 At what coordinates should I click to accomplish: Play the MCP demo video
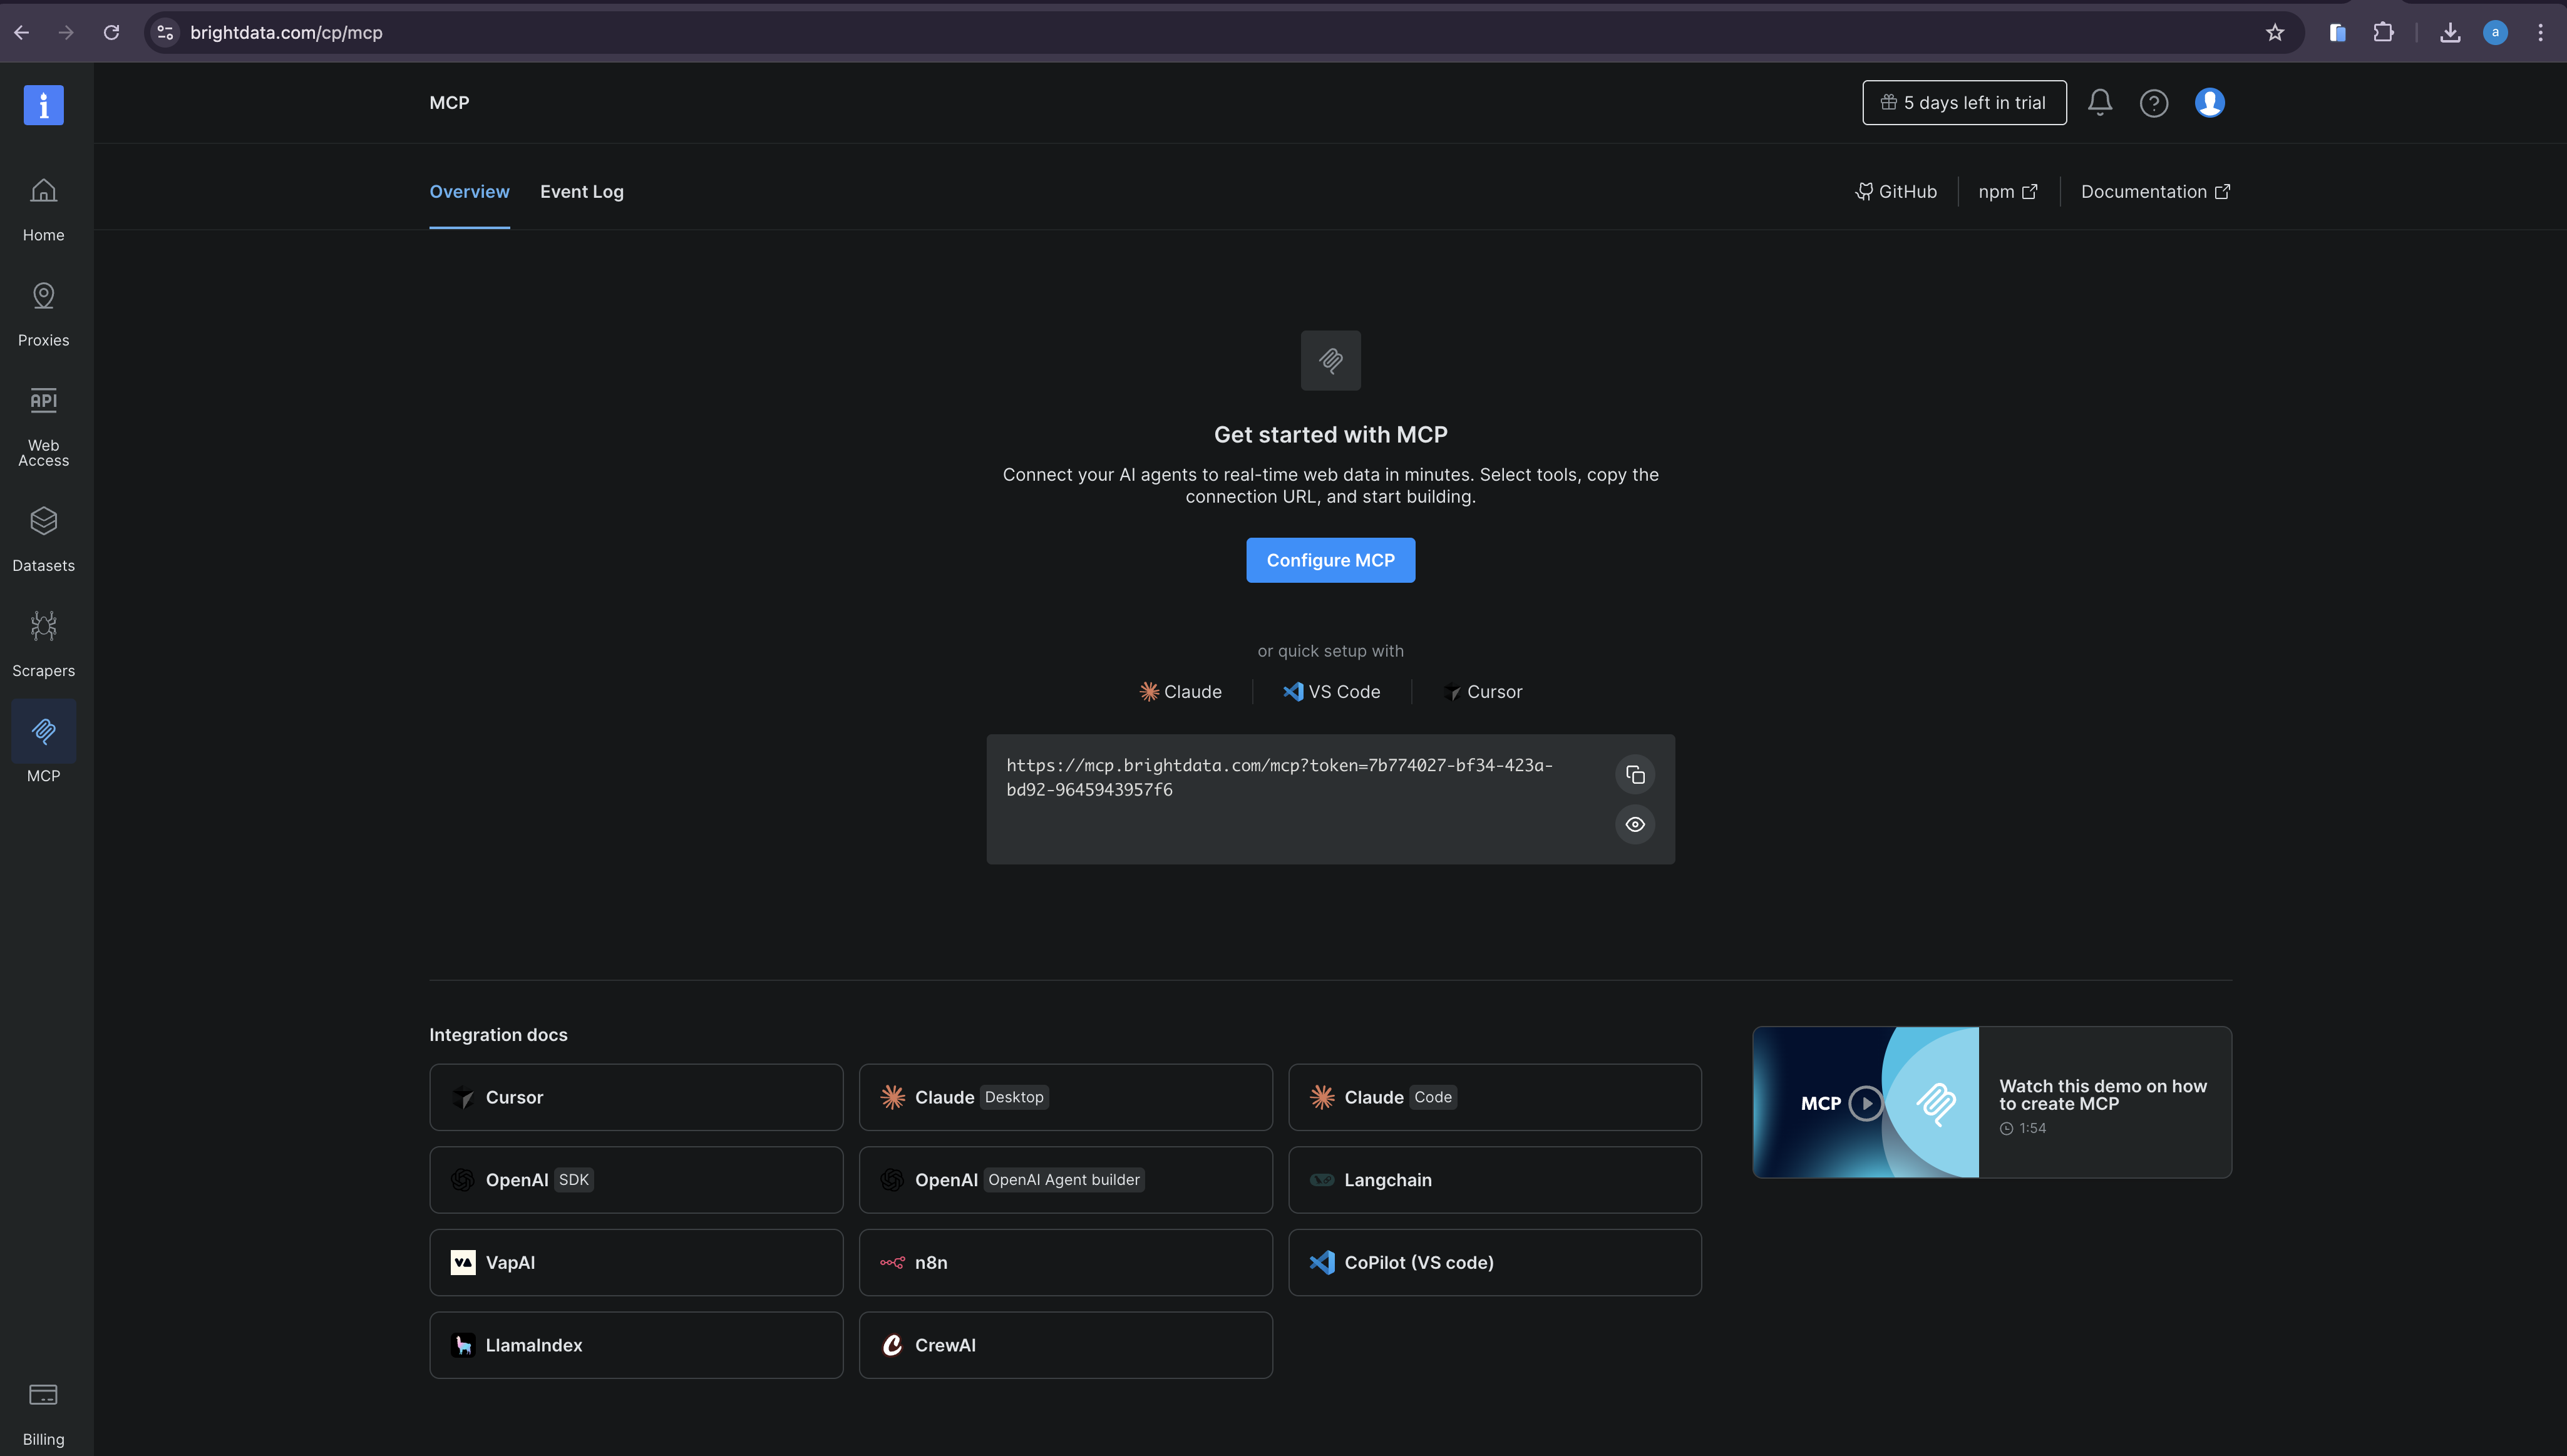coord(1866,1102)
